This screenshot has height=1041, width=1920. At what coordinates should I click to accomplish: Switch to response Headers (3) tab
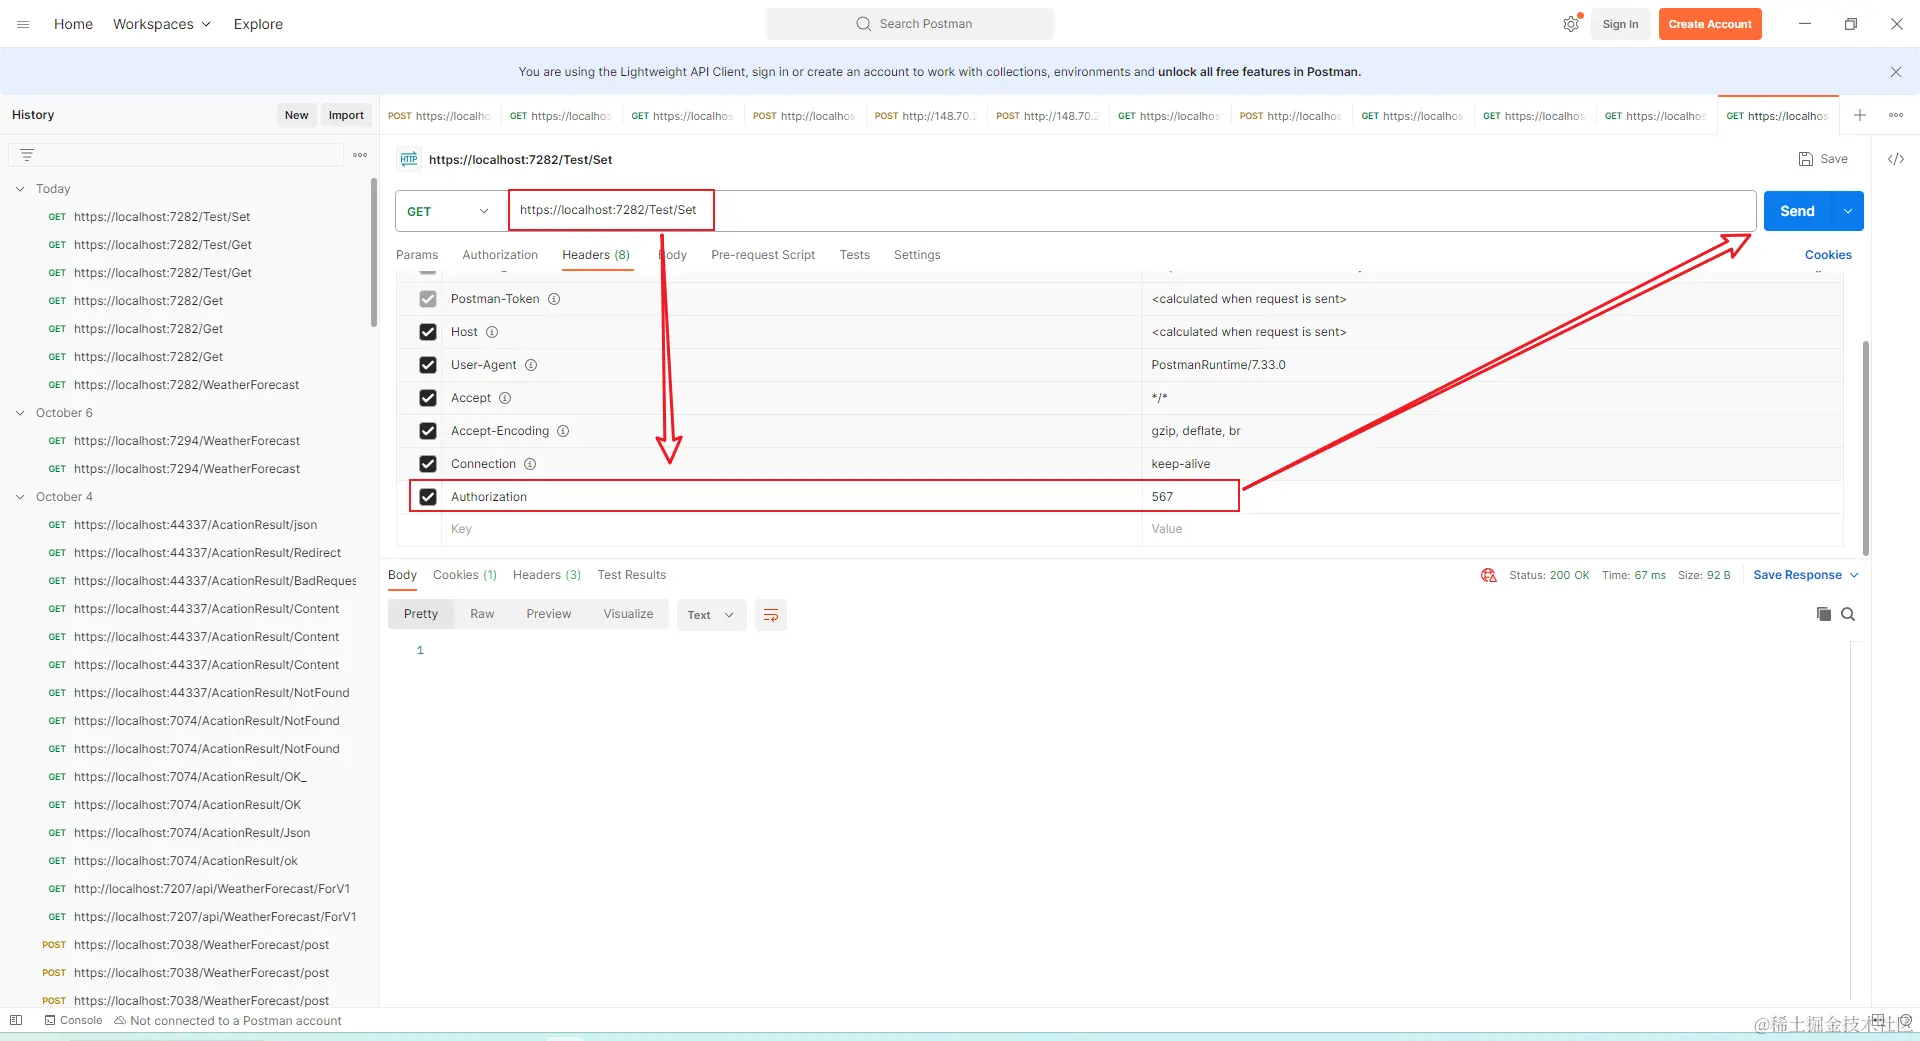547,575
